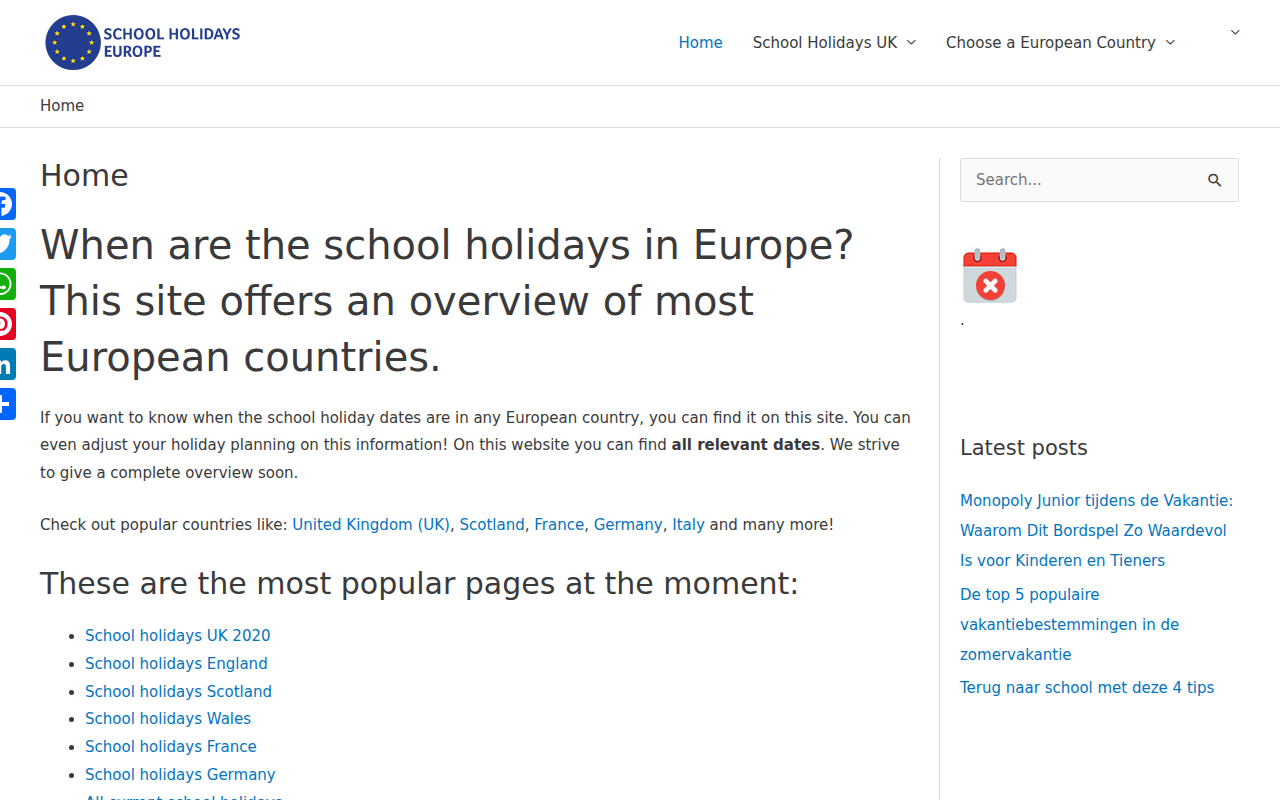Open School holidays Germany page

[x=180, y=774]
